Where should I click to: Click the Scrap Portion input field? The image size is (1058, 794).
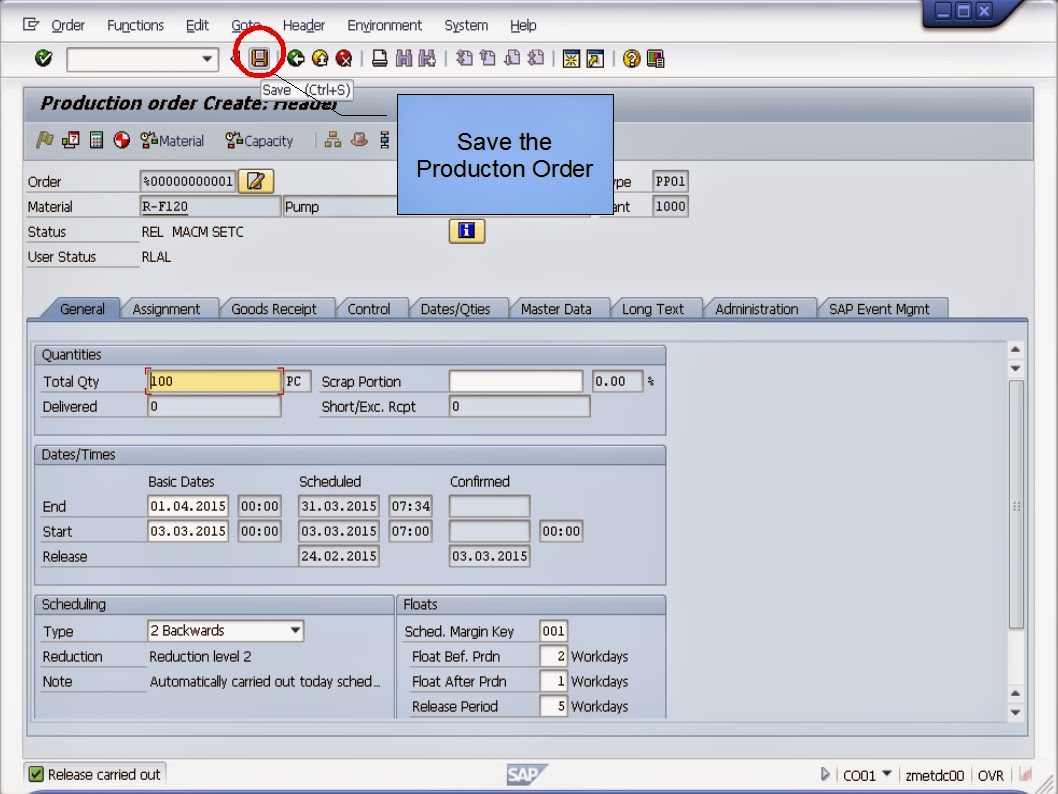point(516,381)
